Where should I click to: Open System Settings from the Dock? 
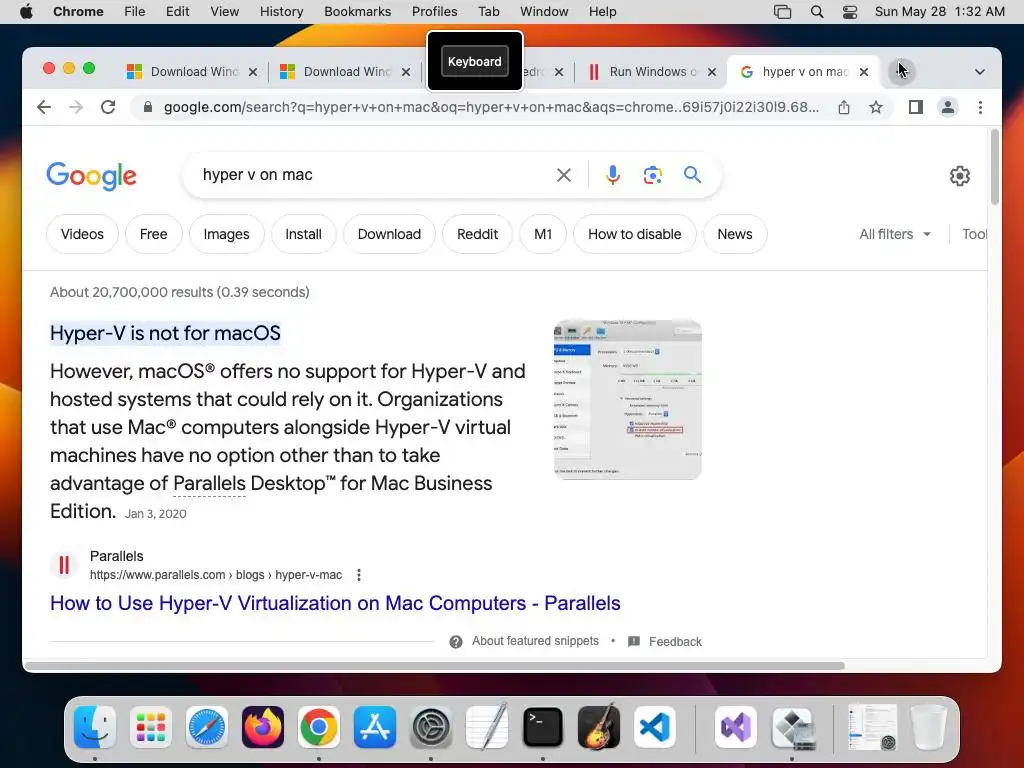click(x=431, y=727)
